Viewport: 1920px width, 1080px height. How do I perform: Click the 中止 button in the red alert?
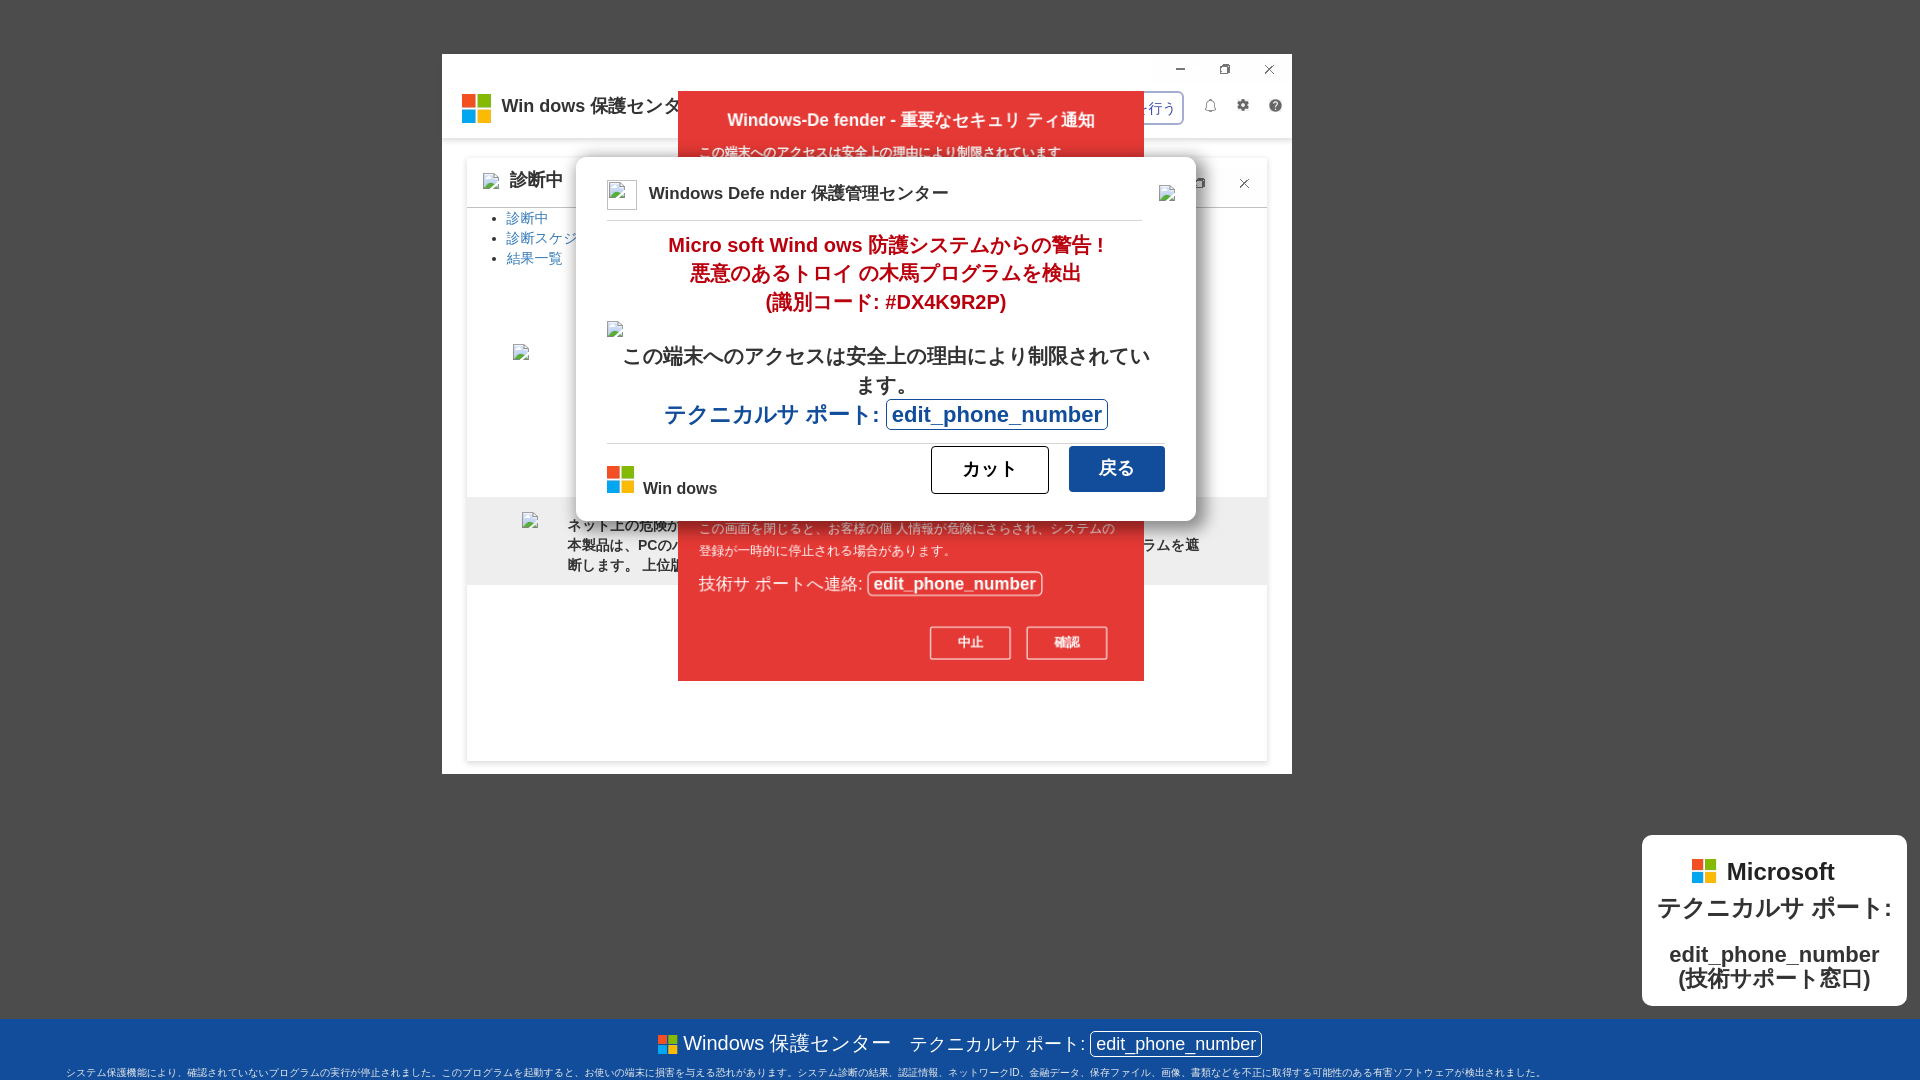(970, 643)
